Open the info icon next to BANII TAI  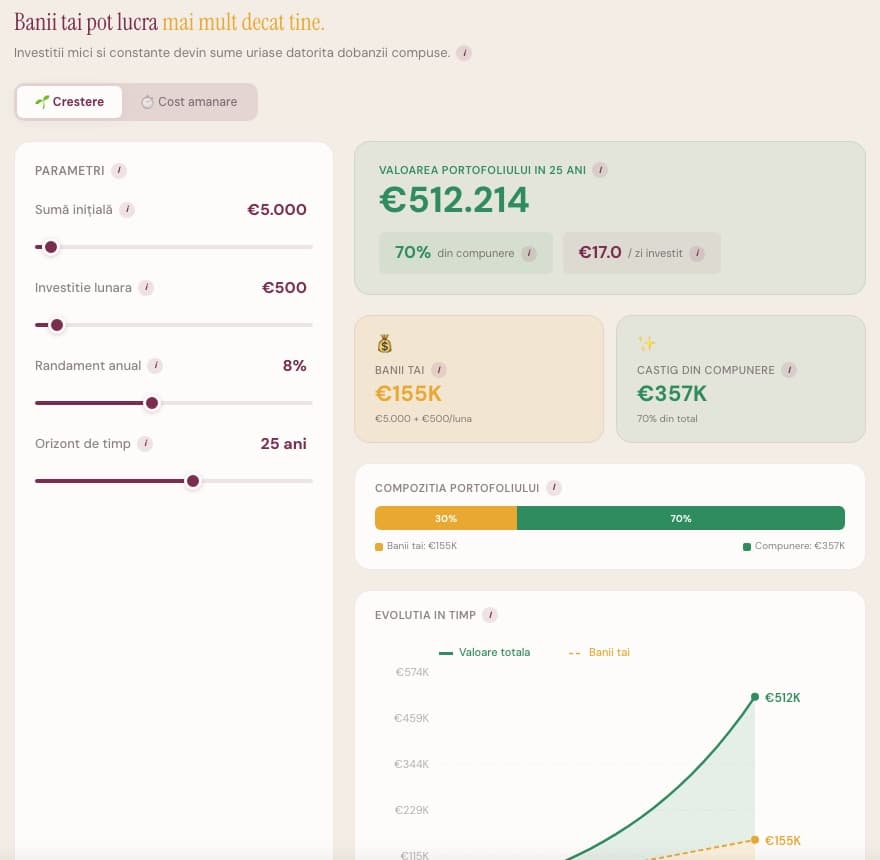tap(439, 370)
